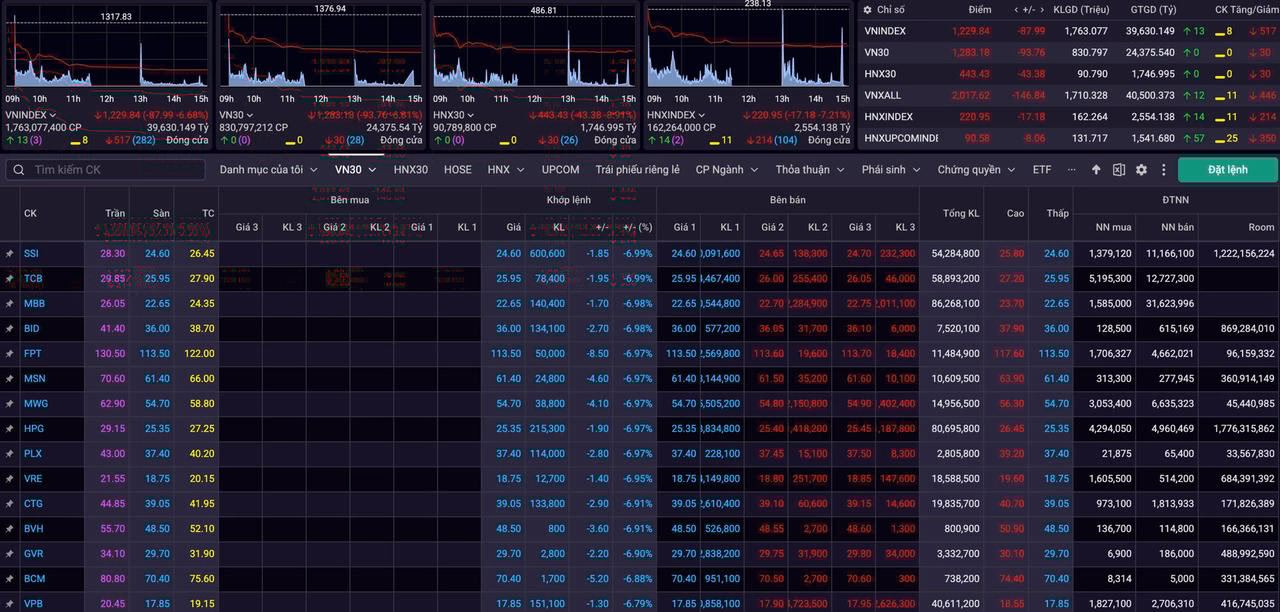The width and height of the screenshot is (1280, 612).
Task: Open the Chứng quyền dropdown
Action: coord(976,170)
